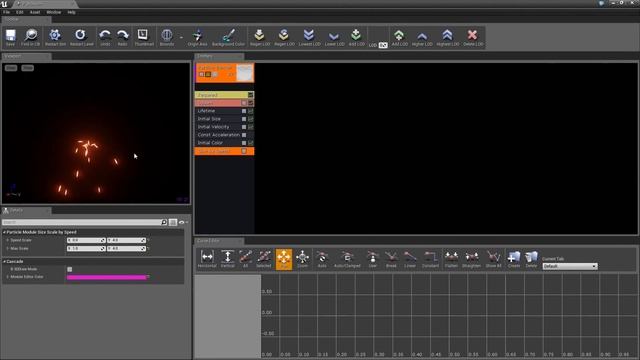The height and width of the screenshot is (360, 640).
Task: Select the Const Acceleration module row
Action: click(224, 135)
